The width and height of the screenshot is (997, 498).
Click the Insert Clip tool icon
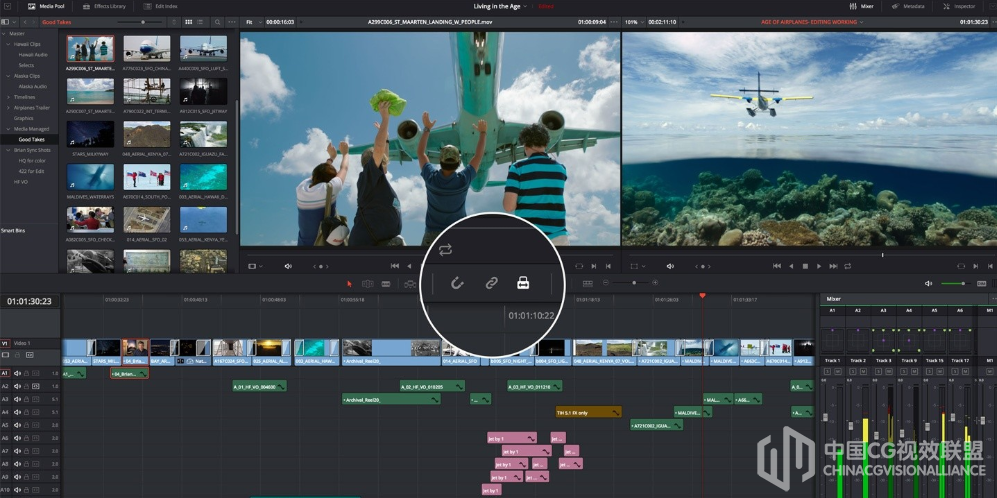(x=410, y=284)
